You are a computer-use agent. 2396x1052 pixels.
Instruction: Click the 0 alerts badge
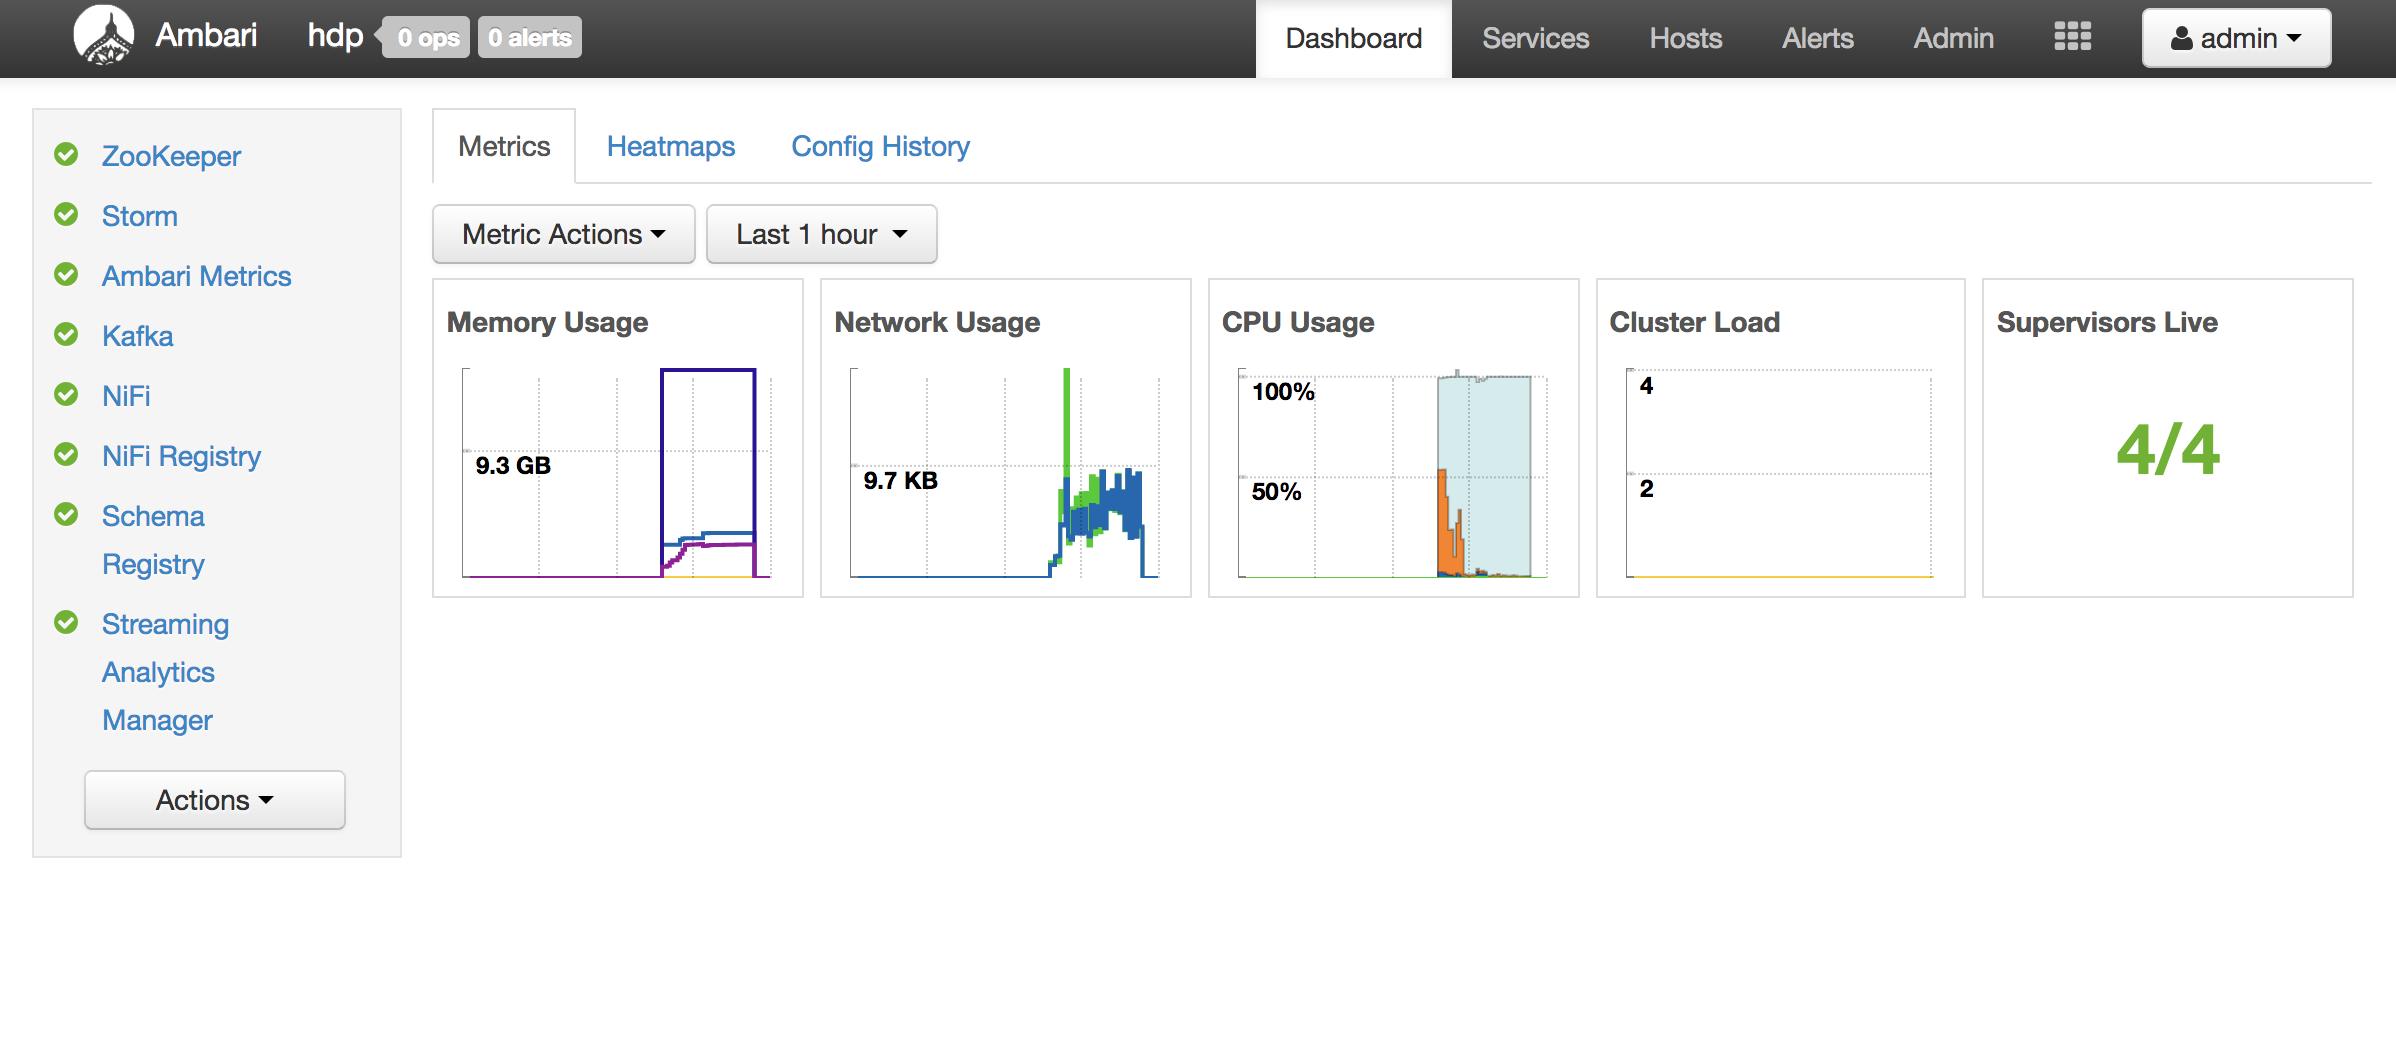(529, 38)
